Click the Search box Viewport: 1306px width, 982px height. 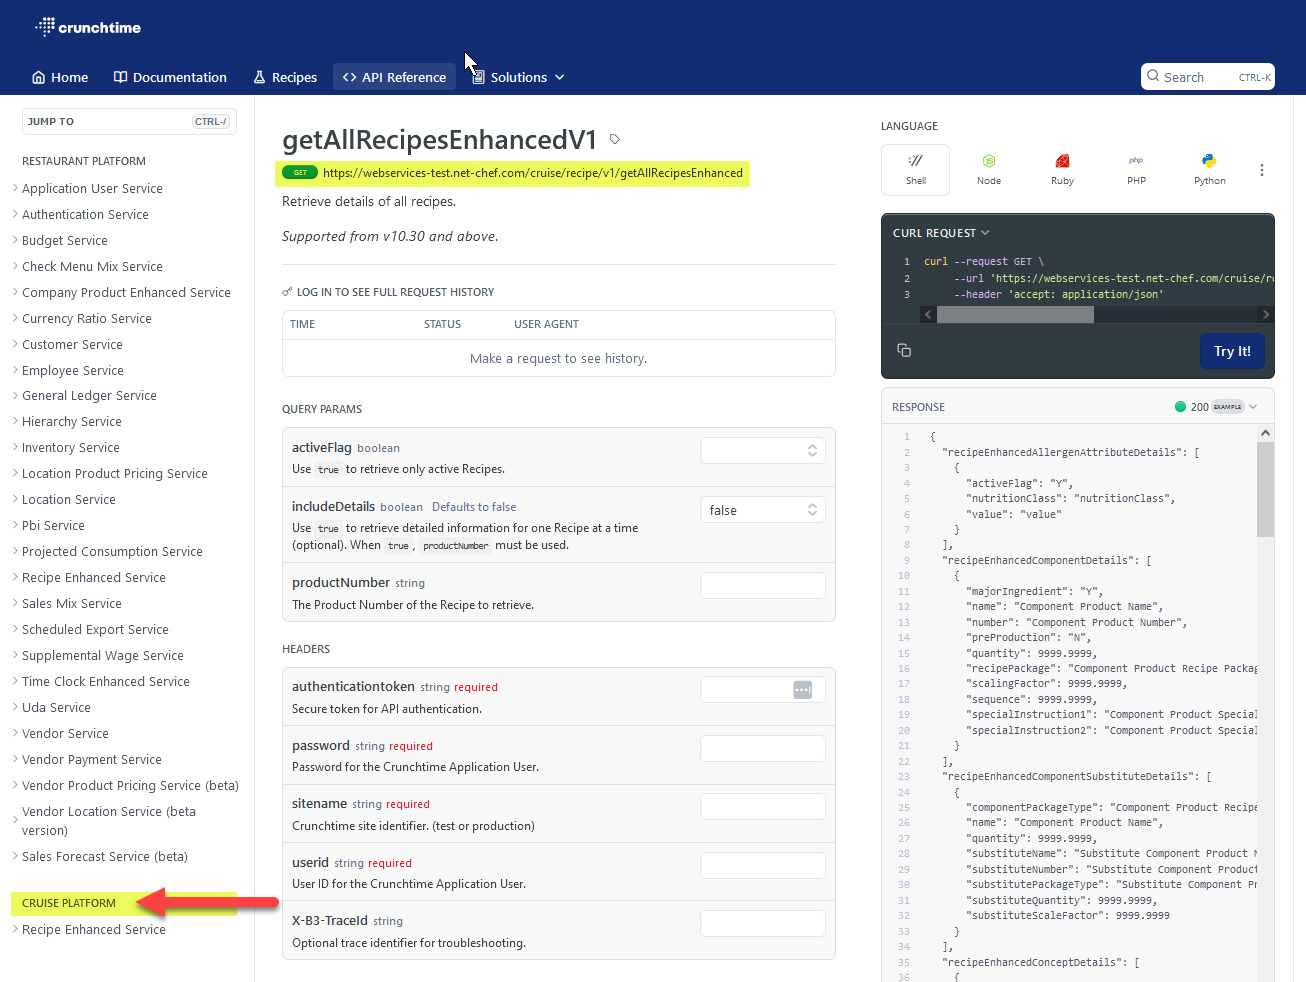(x=1208, y=77)
